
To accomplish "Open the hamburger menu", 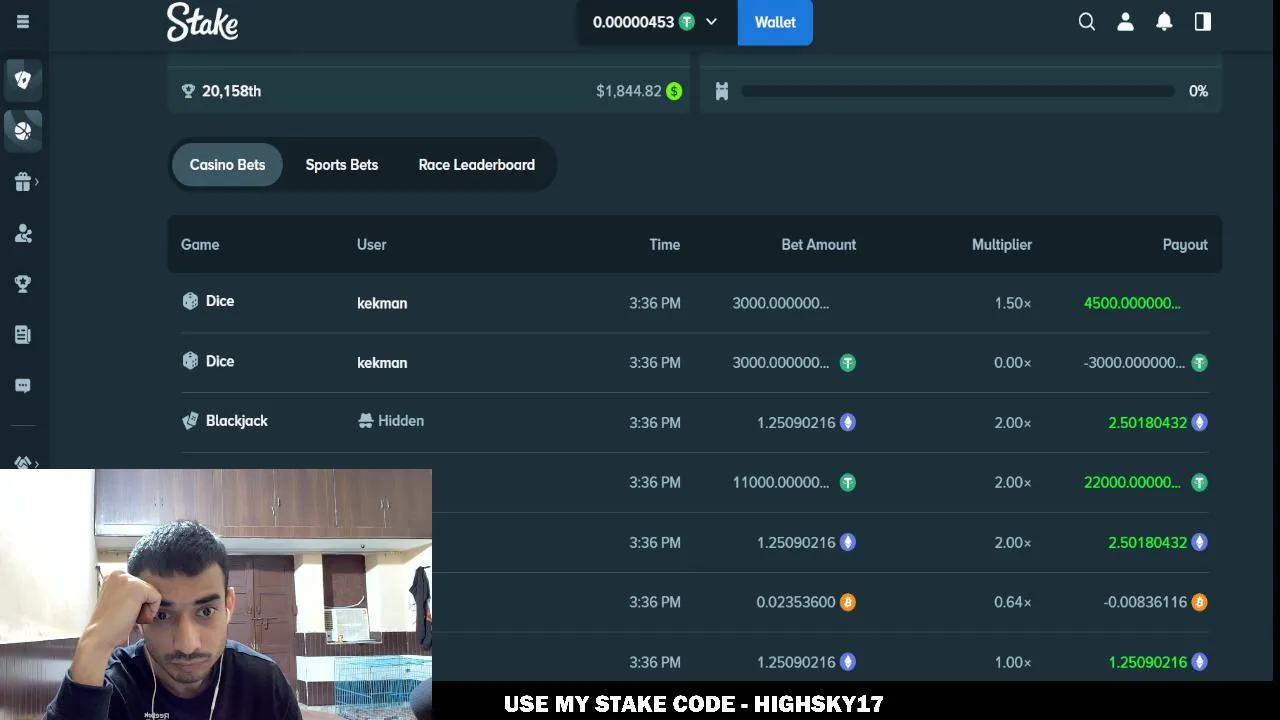I will [x=23, y=22].
